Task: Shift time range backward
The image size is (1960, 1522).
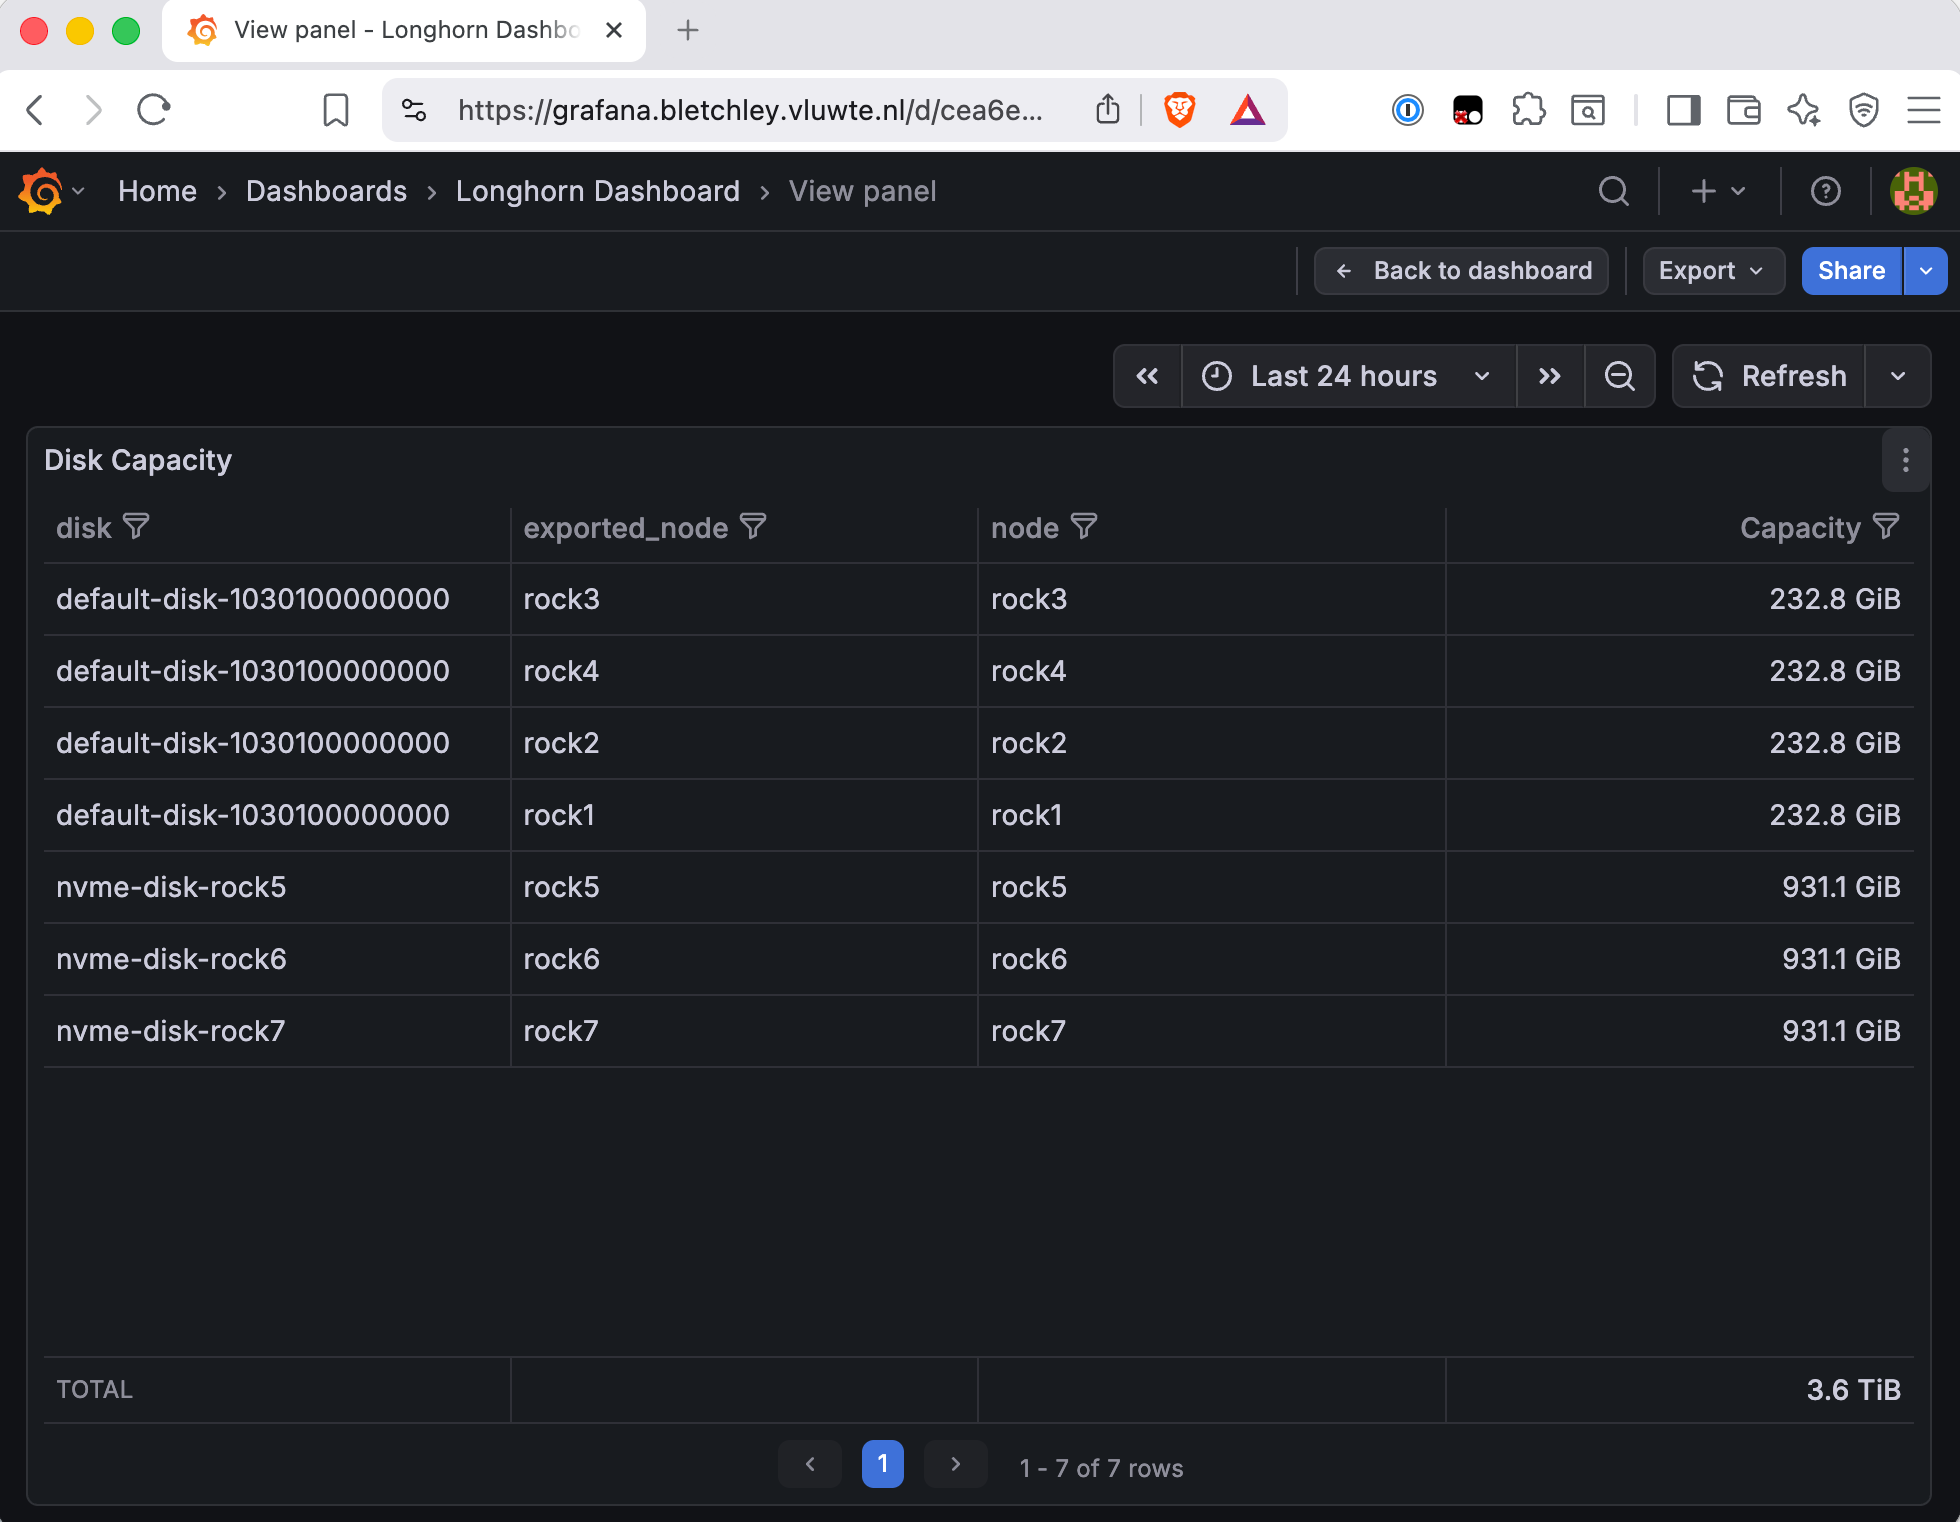Action: [x=1148, y=376]
